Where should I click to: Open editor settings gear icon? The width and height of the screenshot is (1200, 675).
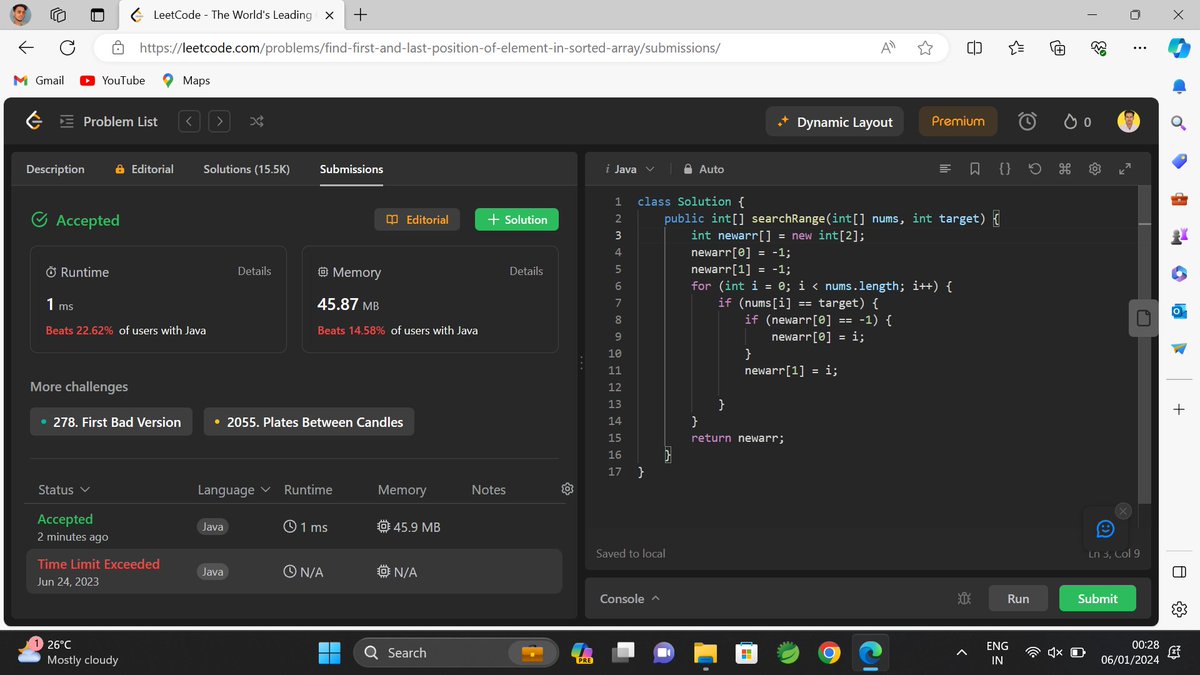point(1095,169)
